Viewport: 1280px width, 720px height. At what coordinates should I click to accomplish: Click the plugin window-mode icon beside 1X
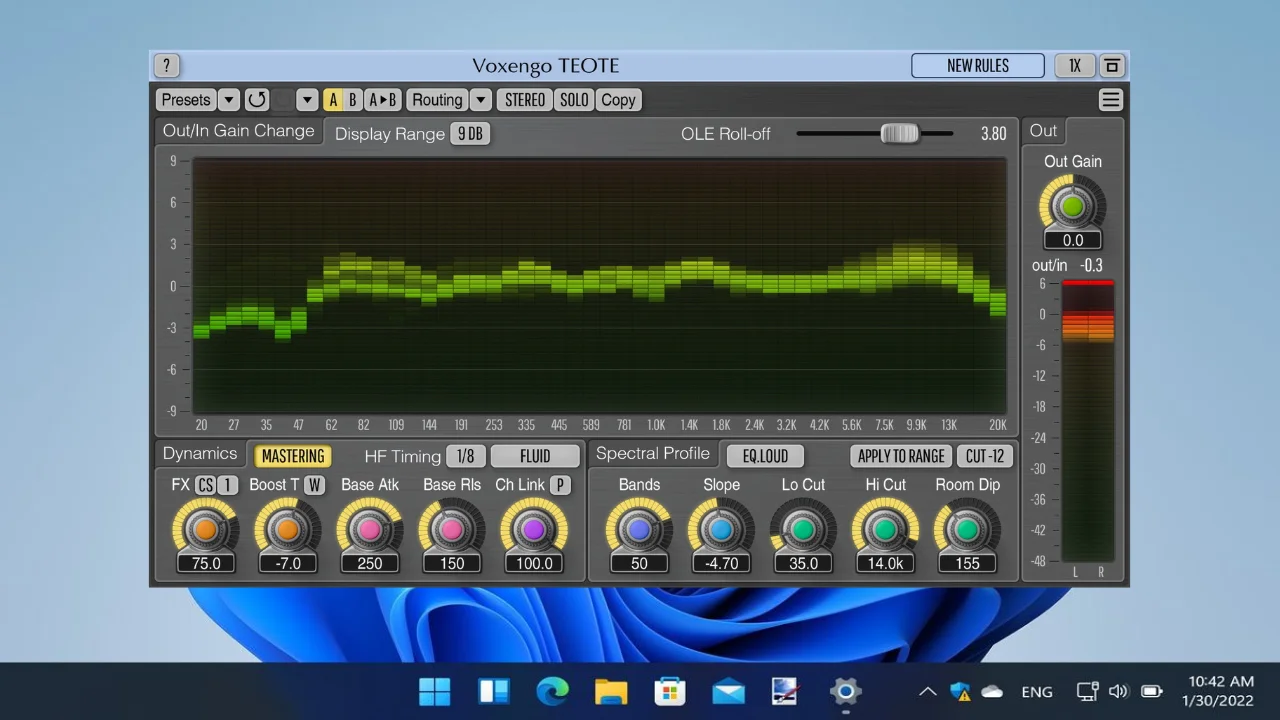coord(1111,66)
